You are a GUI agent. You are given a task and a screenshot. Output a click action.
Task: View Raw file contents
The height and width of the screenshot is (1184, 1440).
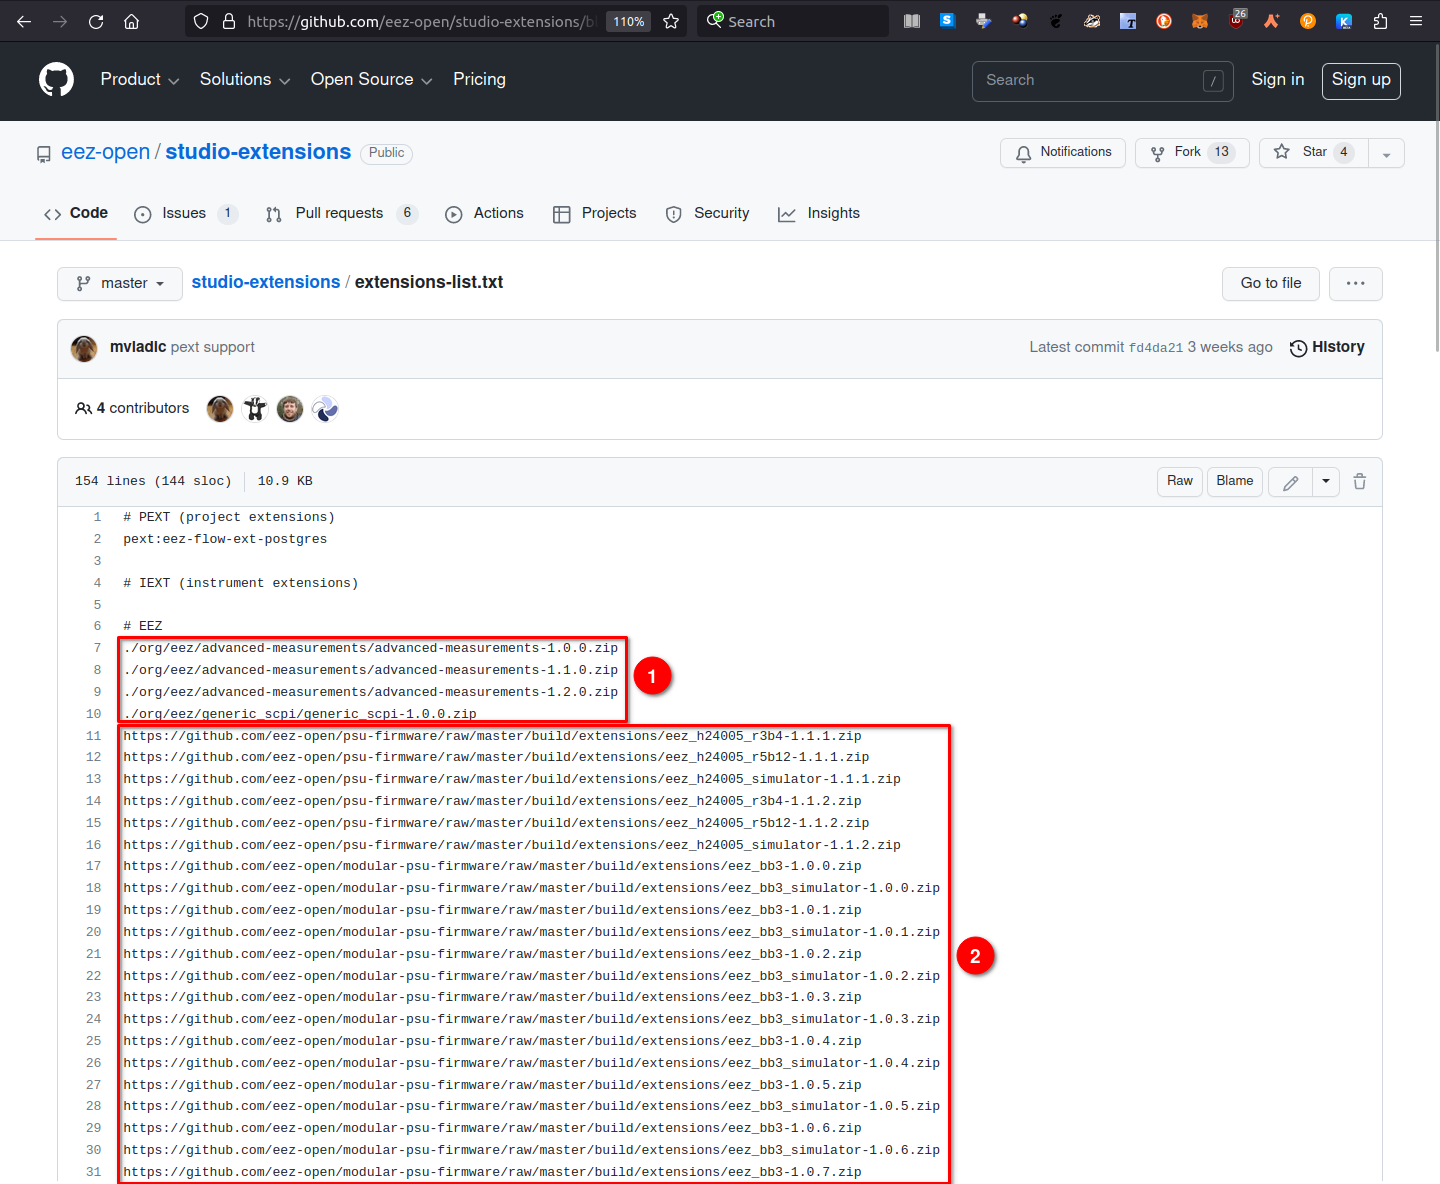coord(1180,482)
